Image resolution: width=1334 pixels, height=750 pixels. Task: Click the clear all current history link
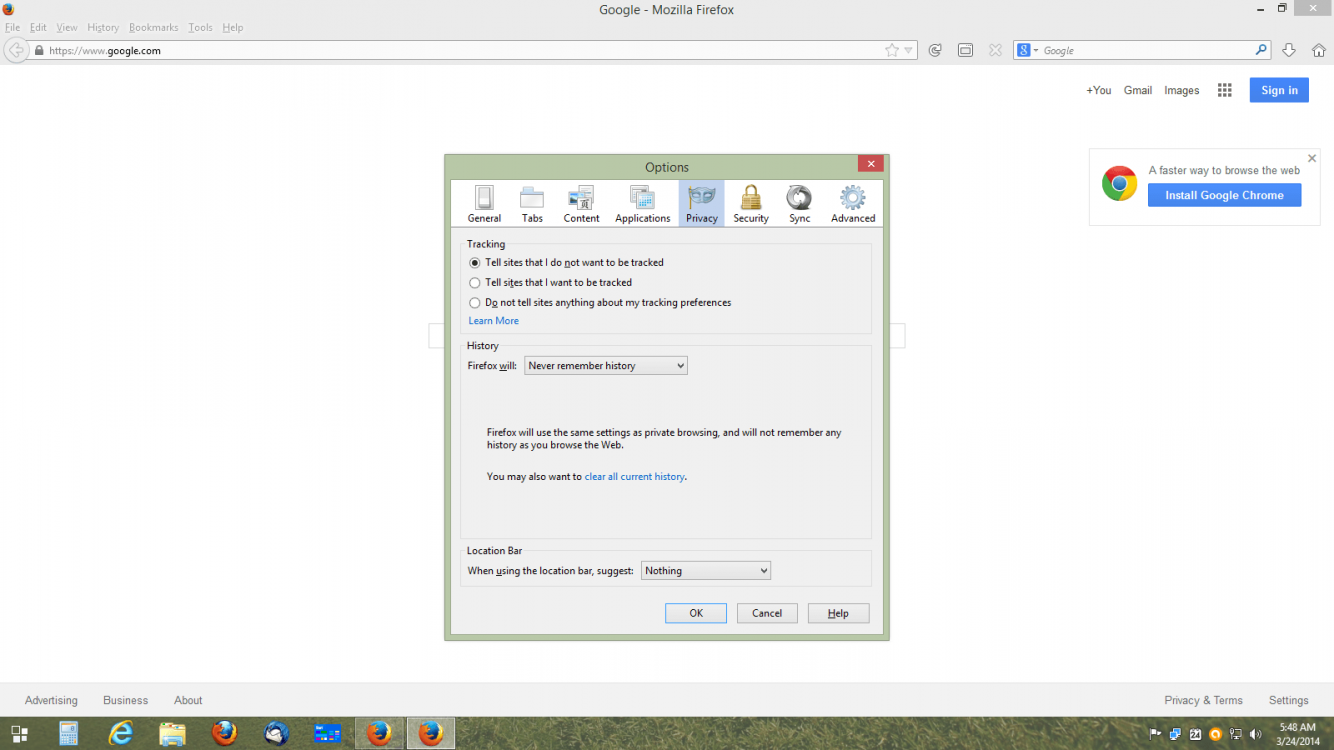635,477
